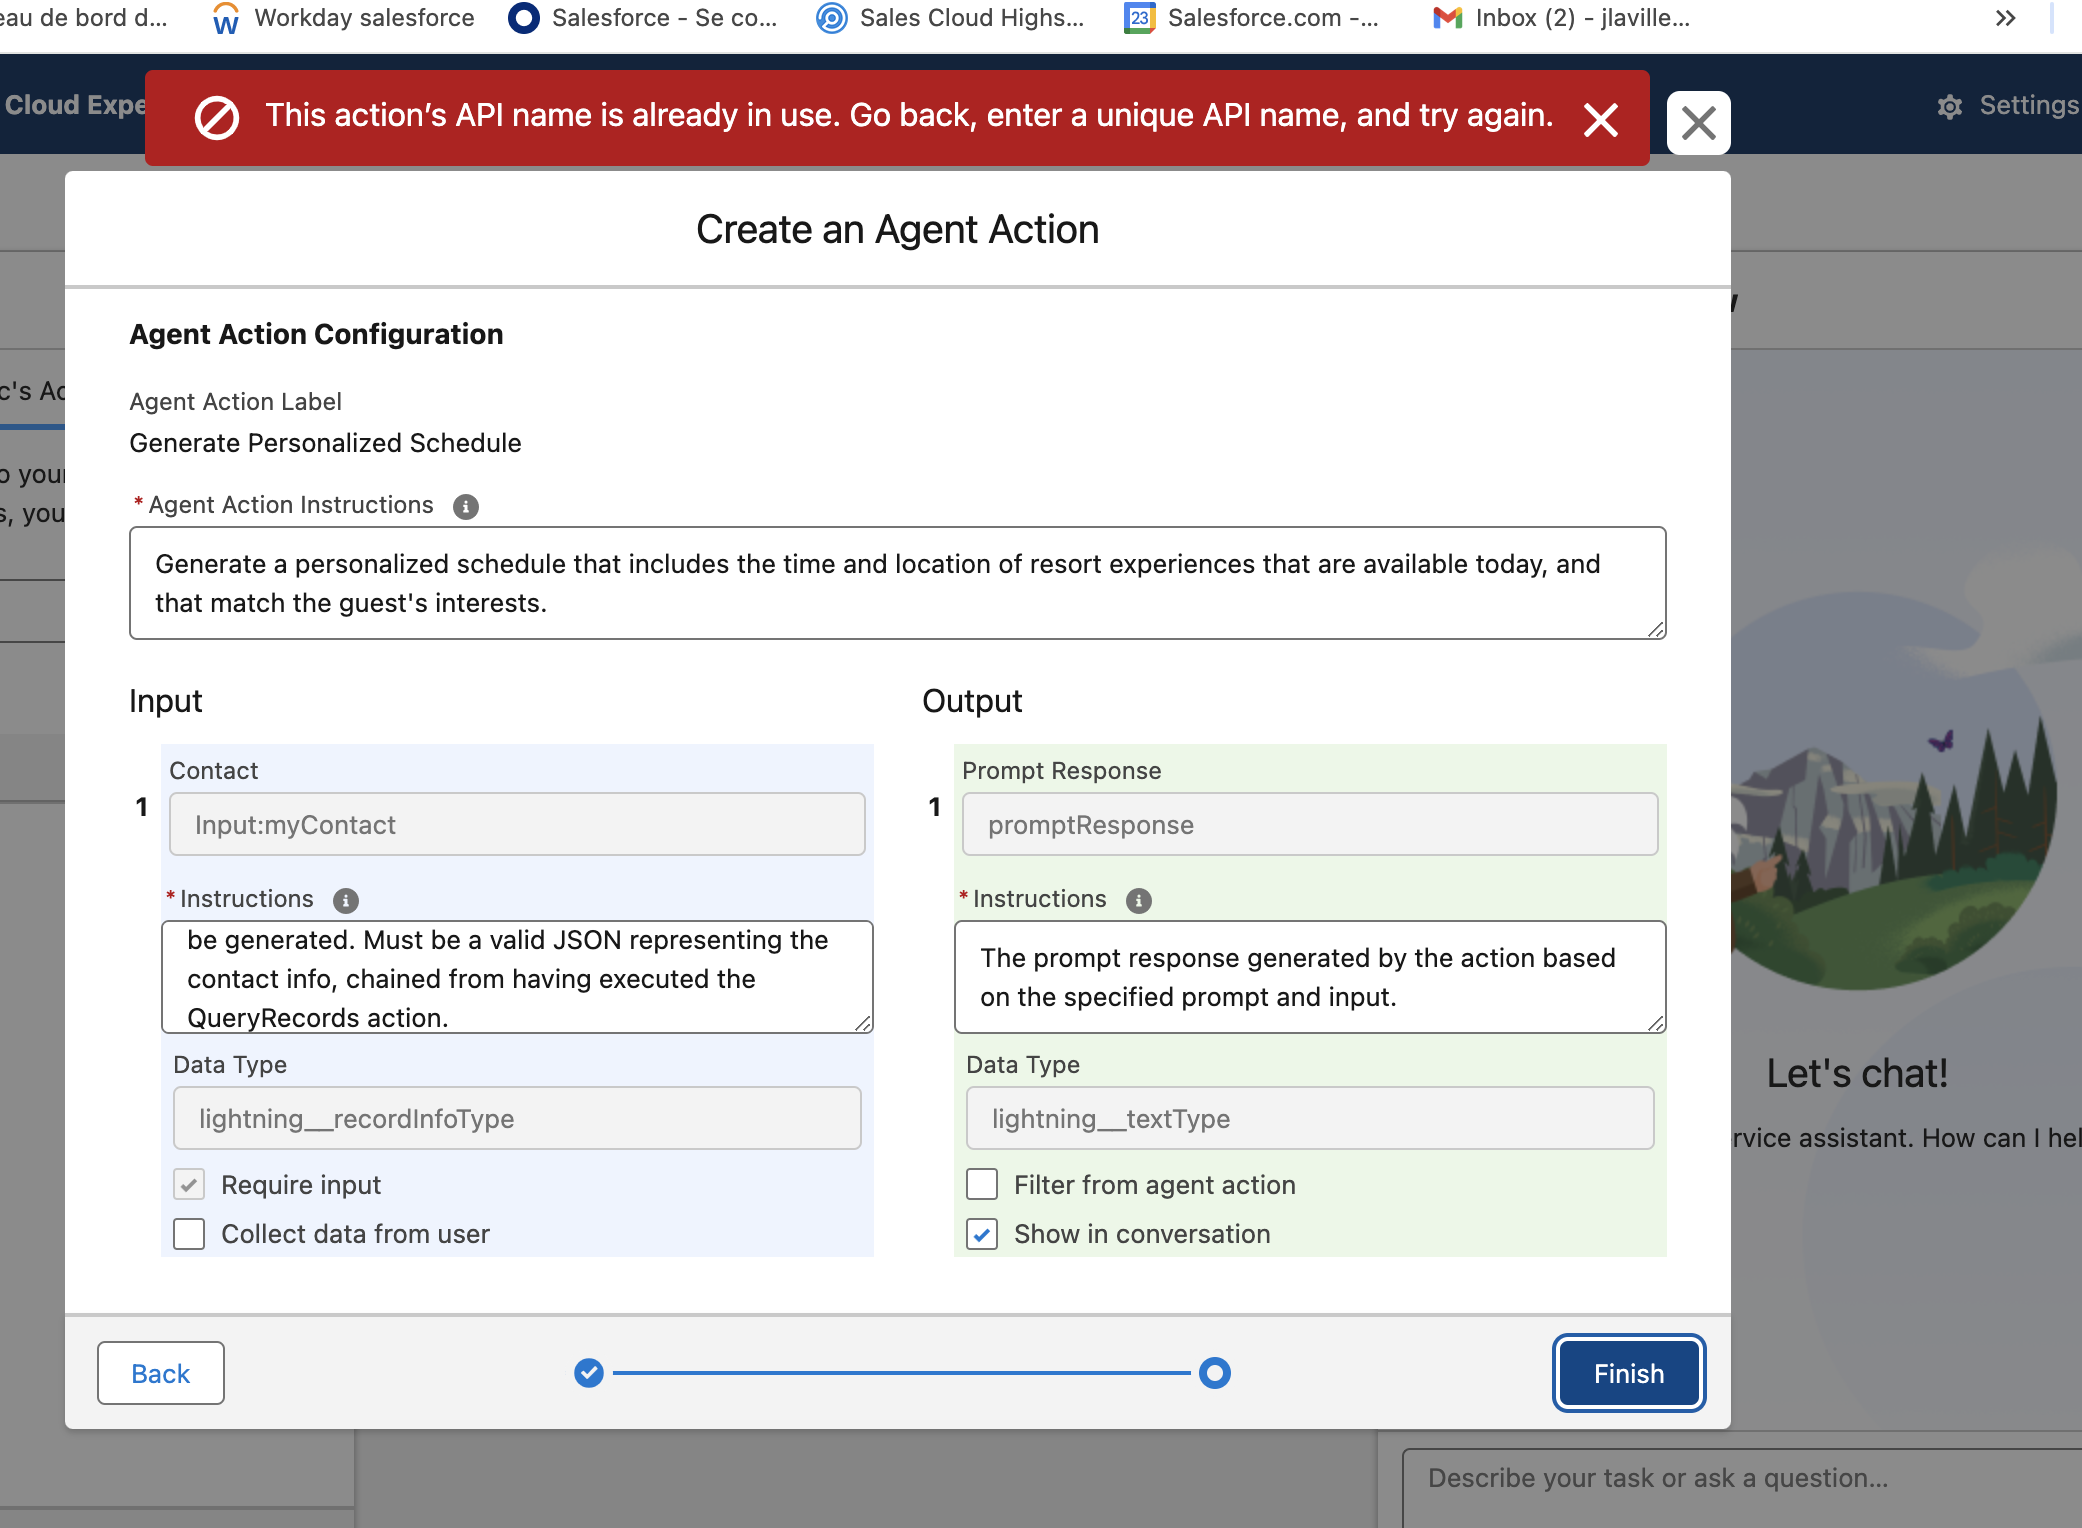
Task: Show more bookmarks with the chevron icon
Action: [x=2005, y=18]
